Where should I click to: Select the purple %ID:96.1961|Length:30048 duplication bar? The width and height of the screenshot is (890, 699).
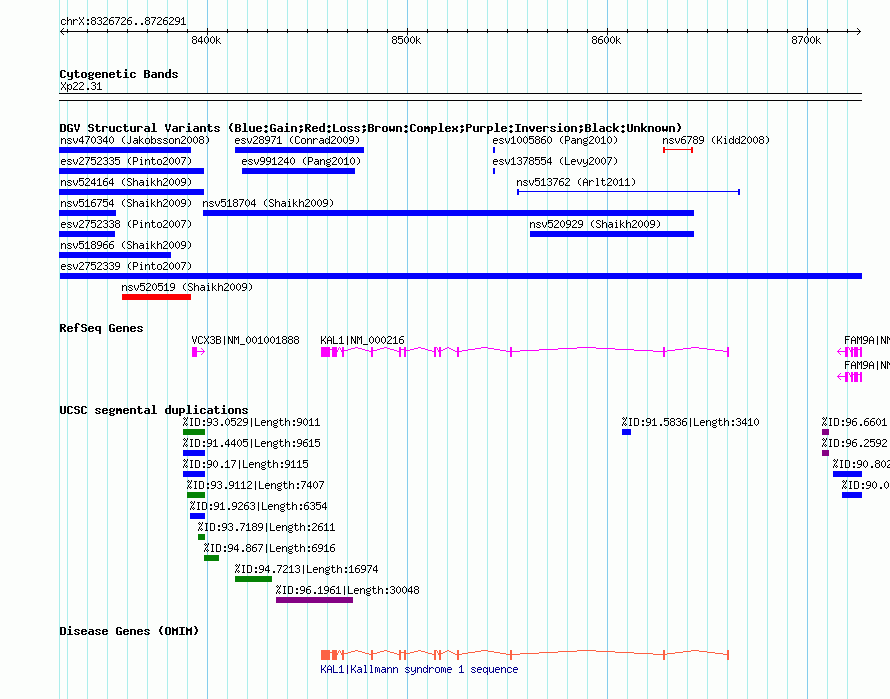point(314,600)
